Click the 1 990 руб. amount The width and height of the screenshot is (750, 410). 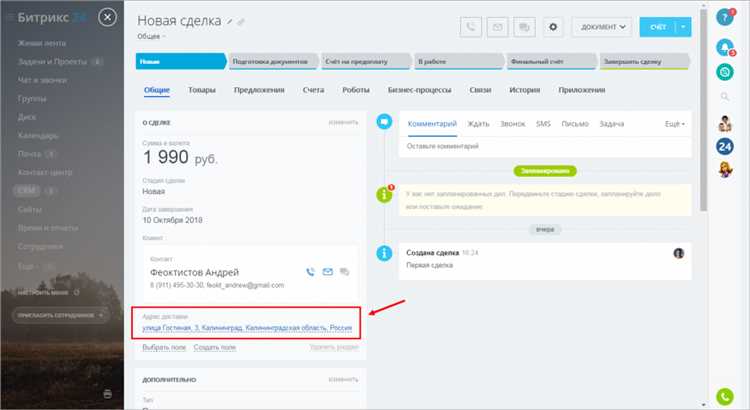coord(180,157)
